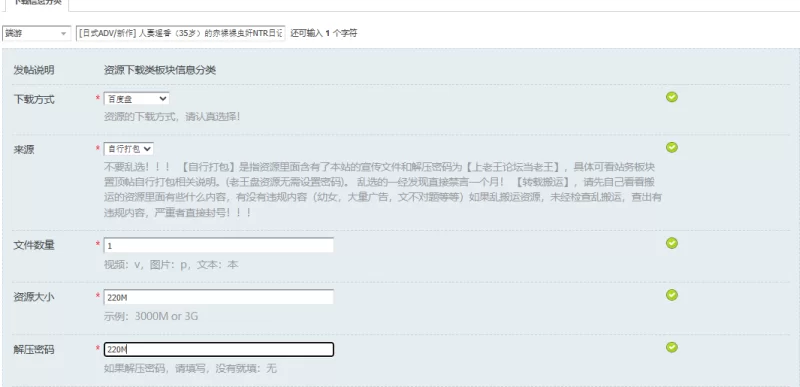Click hint text 资源的下载方式，请认真选择！
This screenshot has width=800, height=387.
(172, 117)
